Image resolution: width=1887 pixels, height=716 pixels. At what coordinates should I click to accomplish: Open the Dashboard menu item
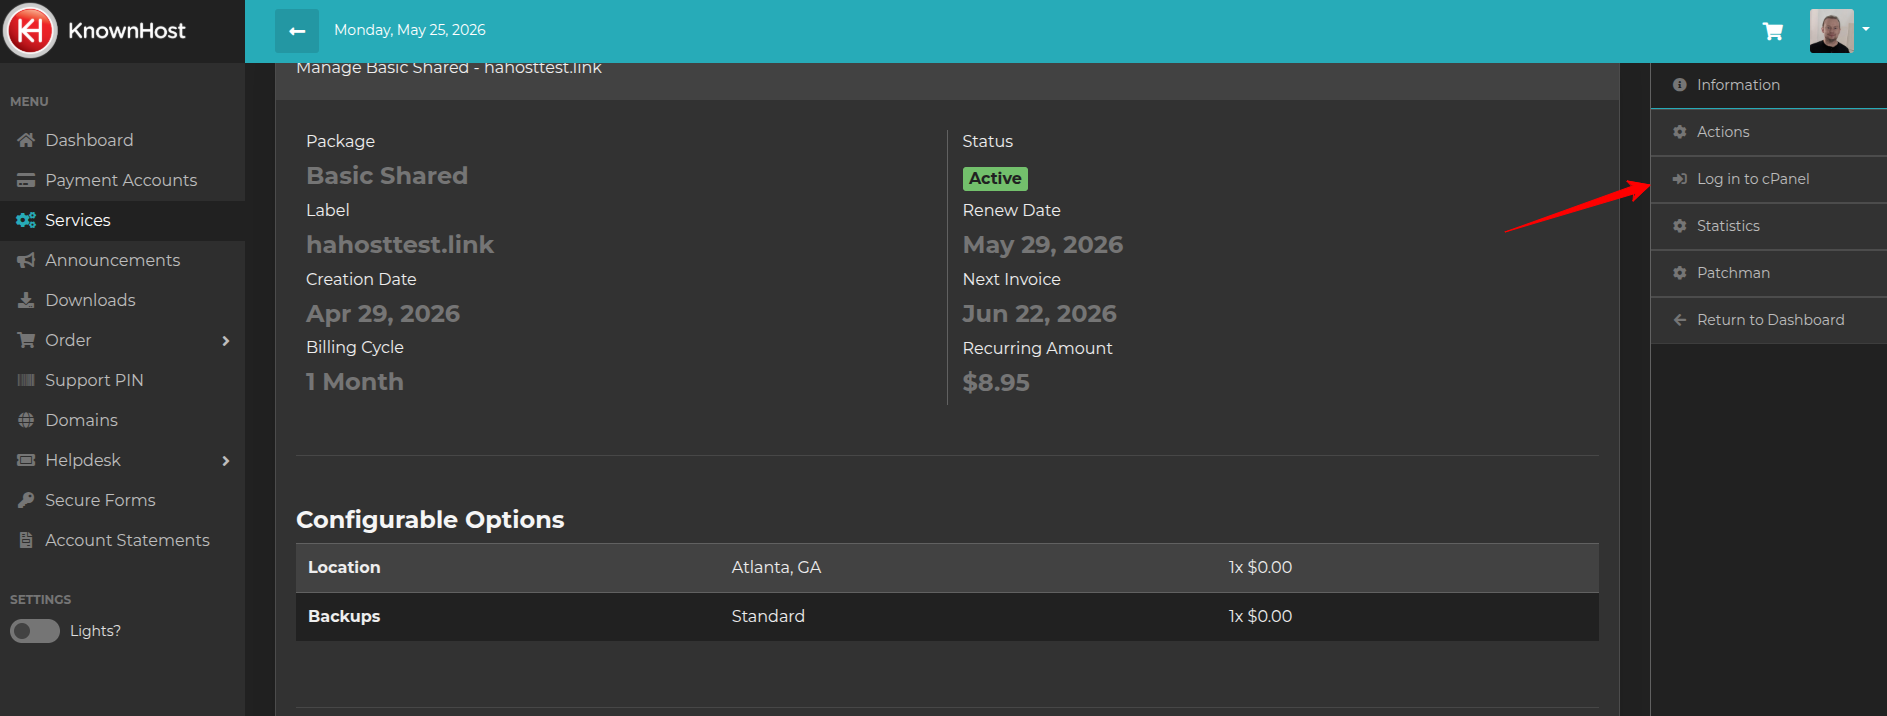pyautogui.click(x=122, y=140)
